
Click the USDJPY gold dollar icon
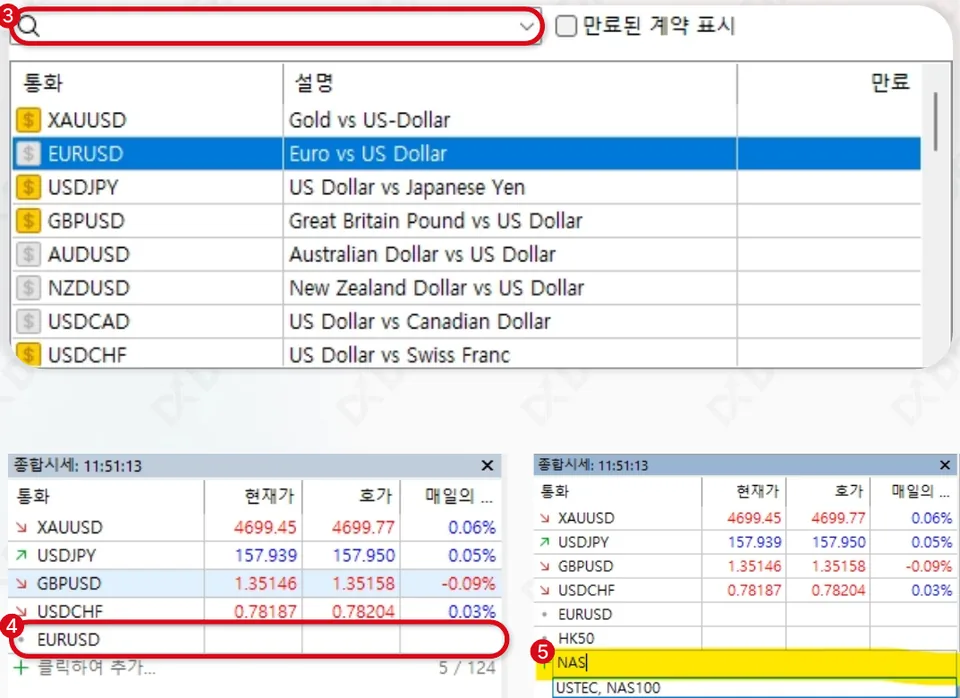(28, 187)
